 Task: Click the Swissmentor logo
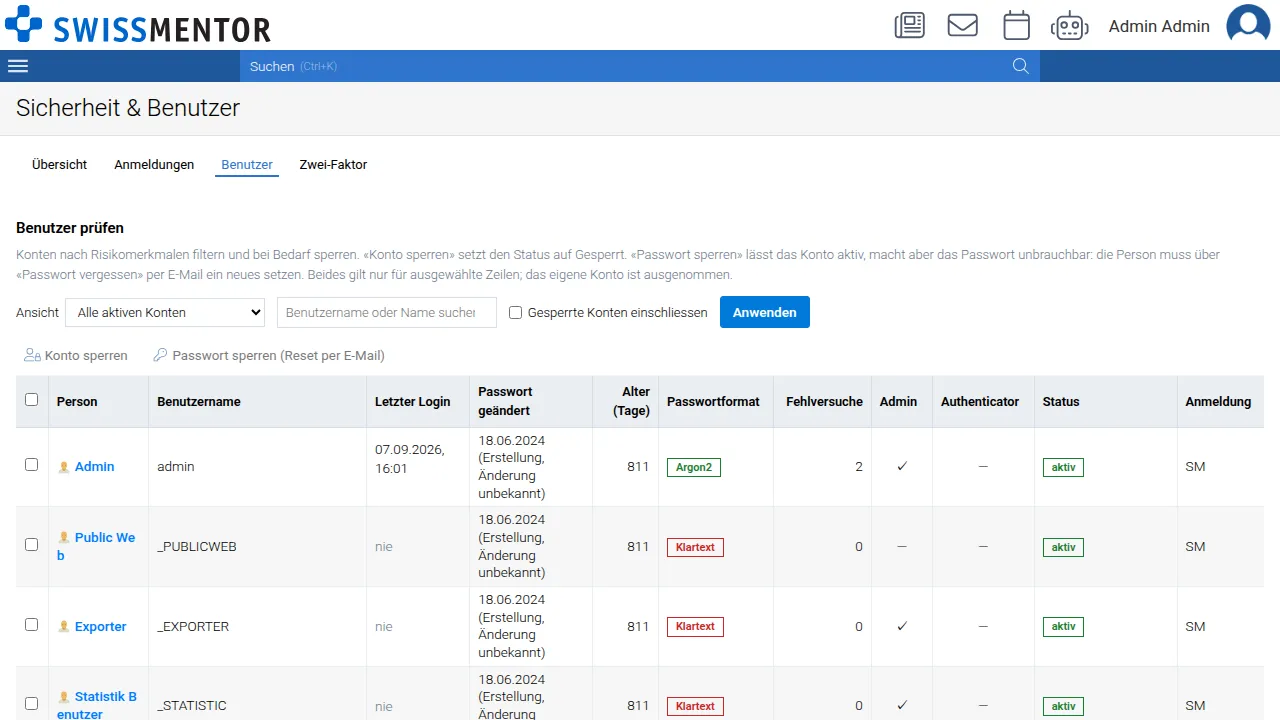(x=138, y=25)
